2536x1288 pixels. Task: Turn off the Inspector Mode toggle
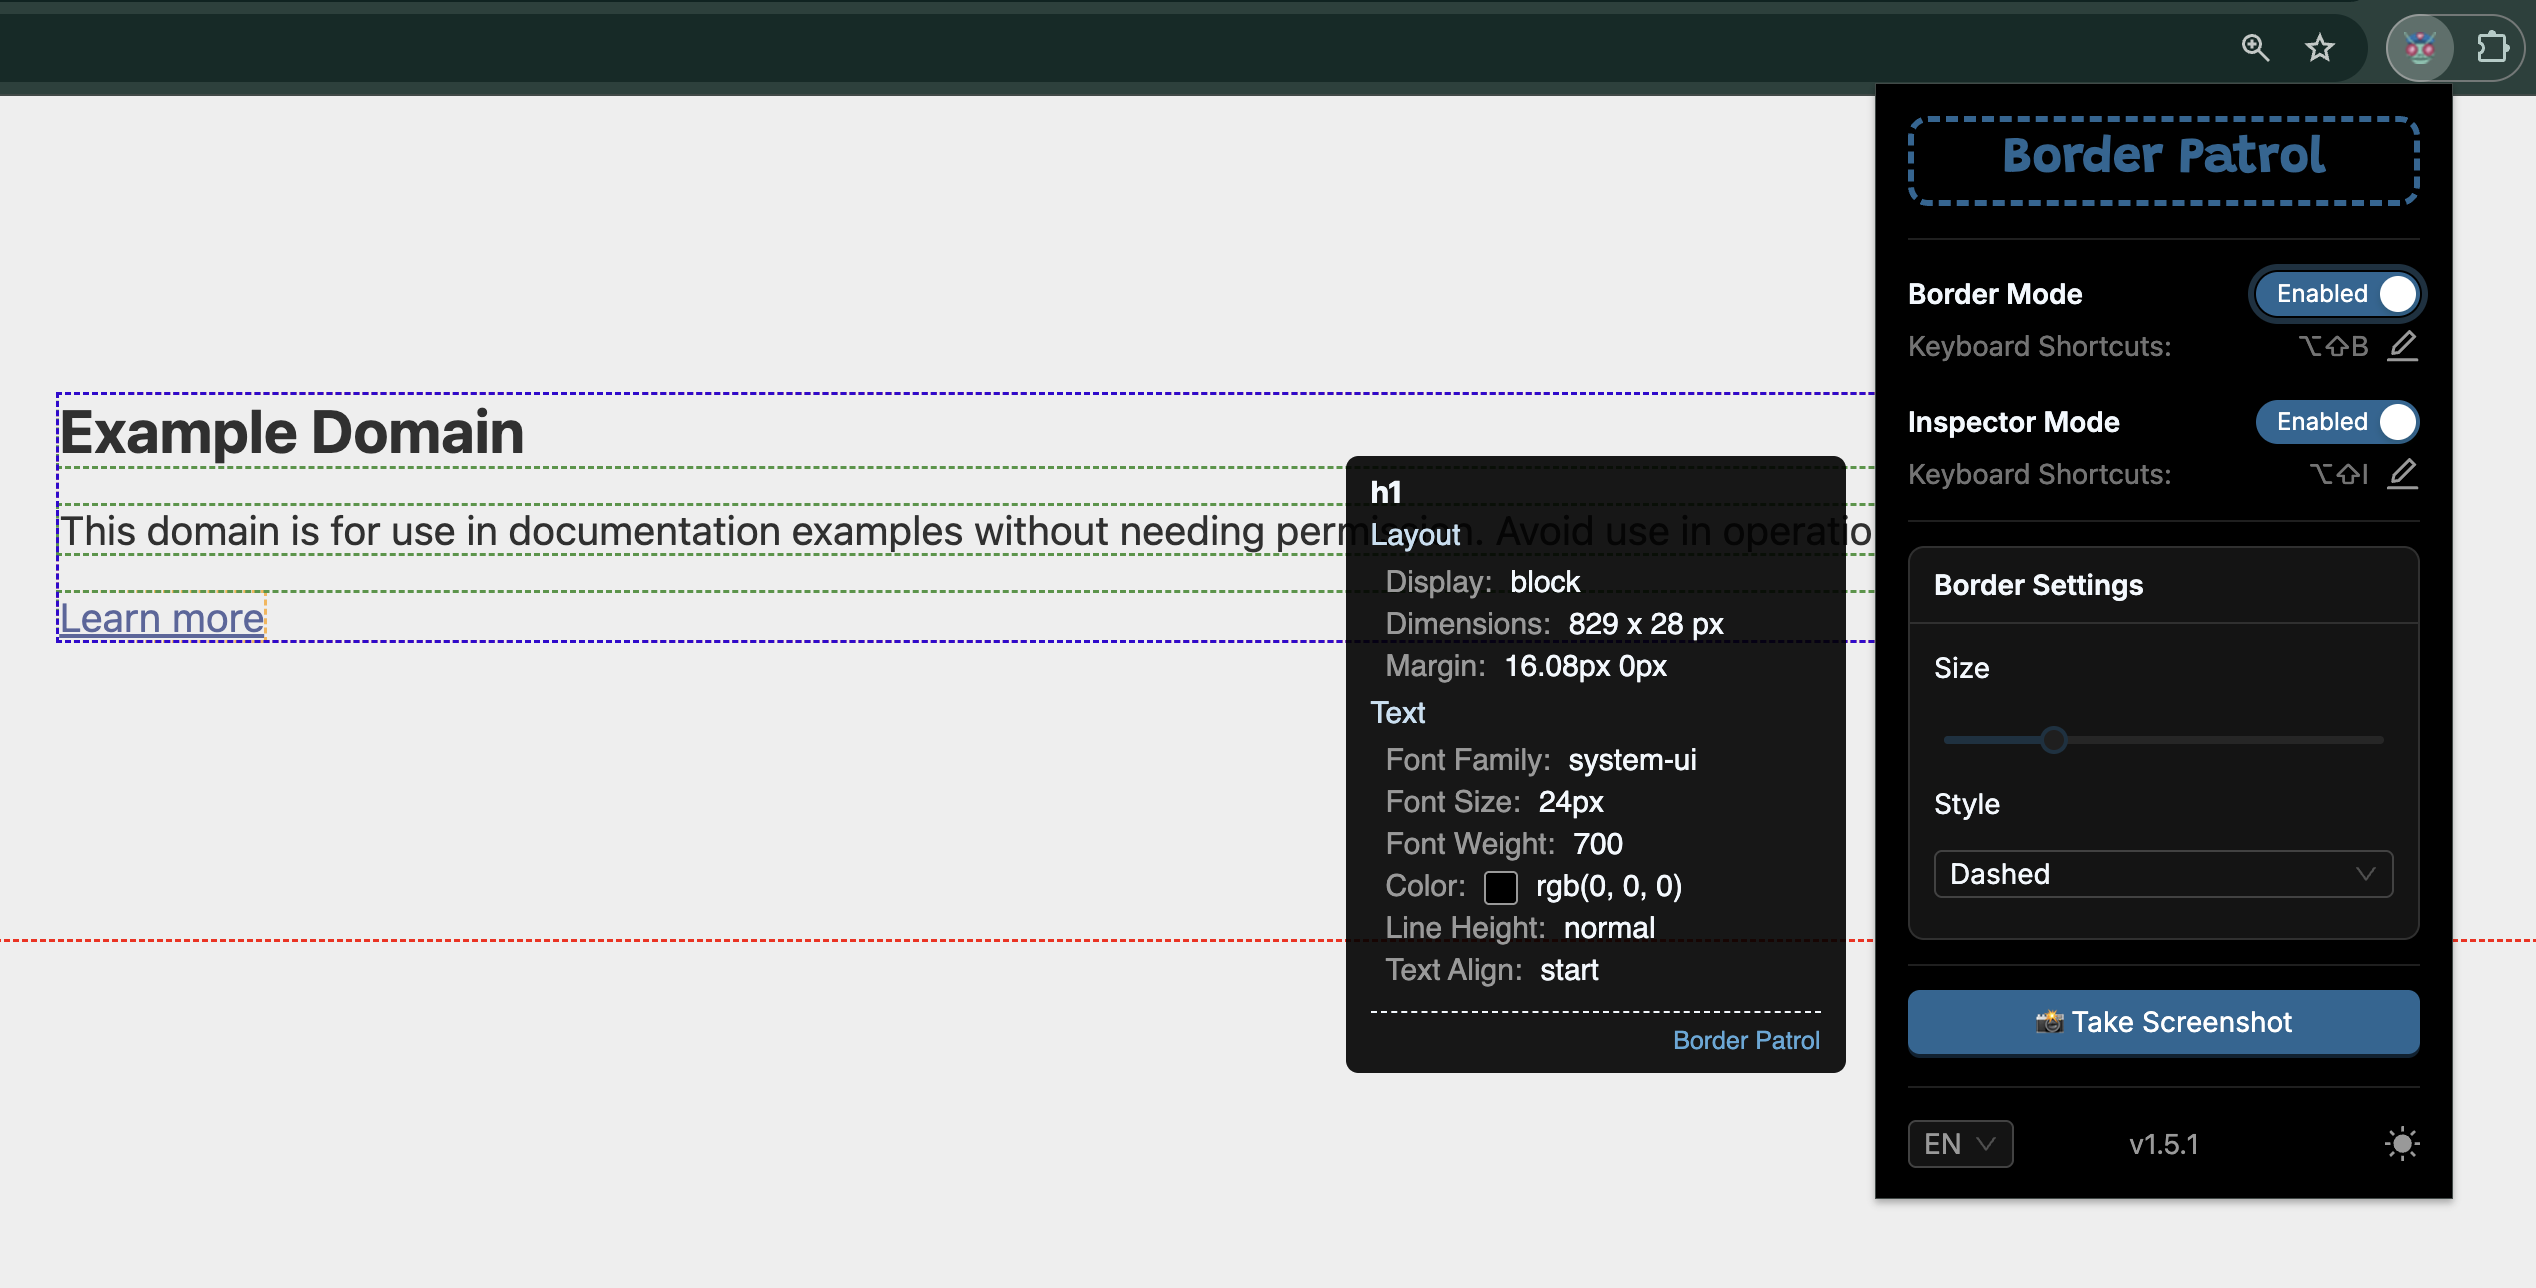point(2338,422)
